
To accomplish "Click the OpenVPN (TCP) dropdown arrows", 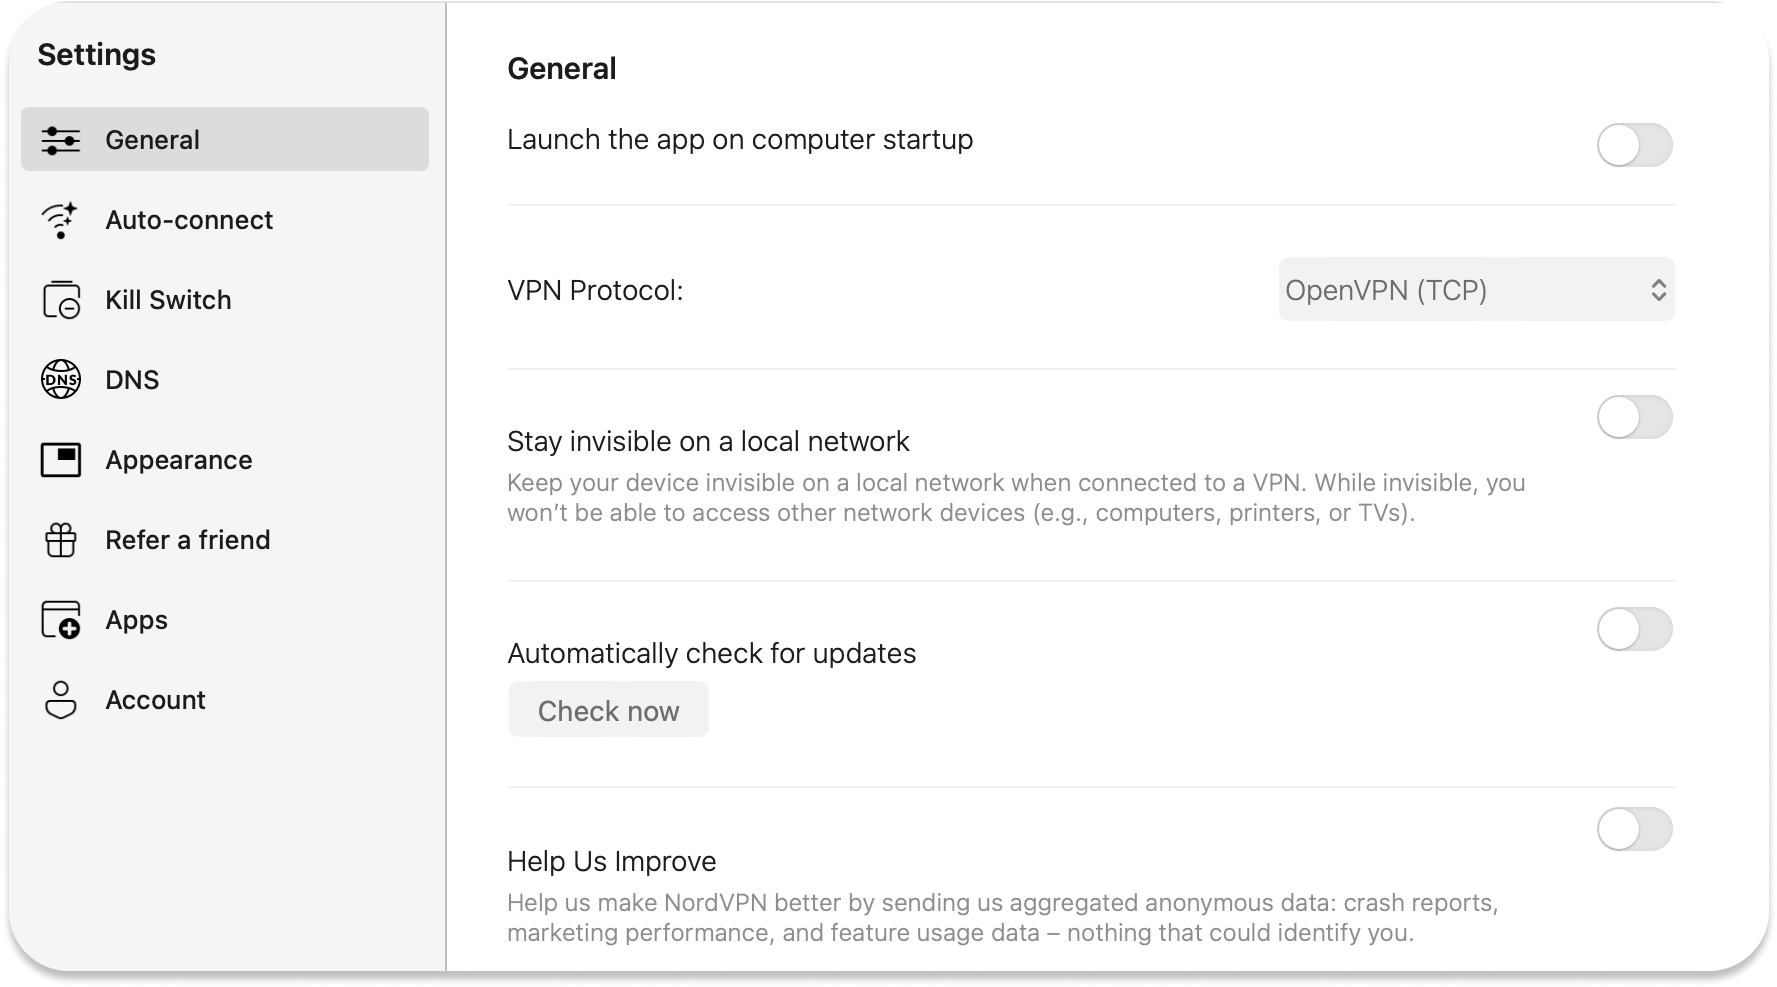I will pos(1658,290).
